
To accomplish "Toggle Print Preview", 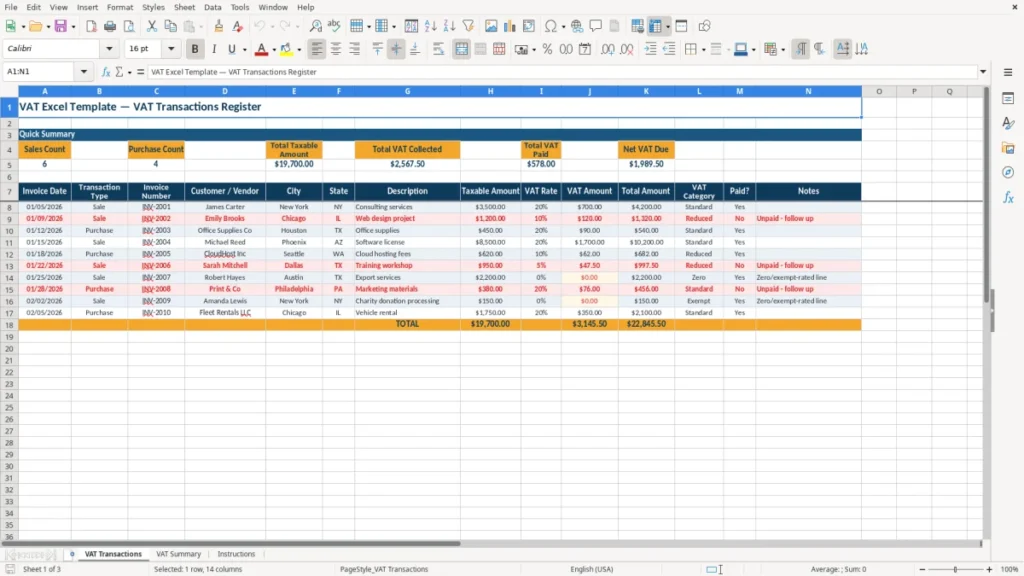I will point(129,26).
